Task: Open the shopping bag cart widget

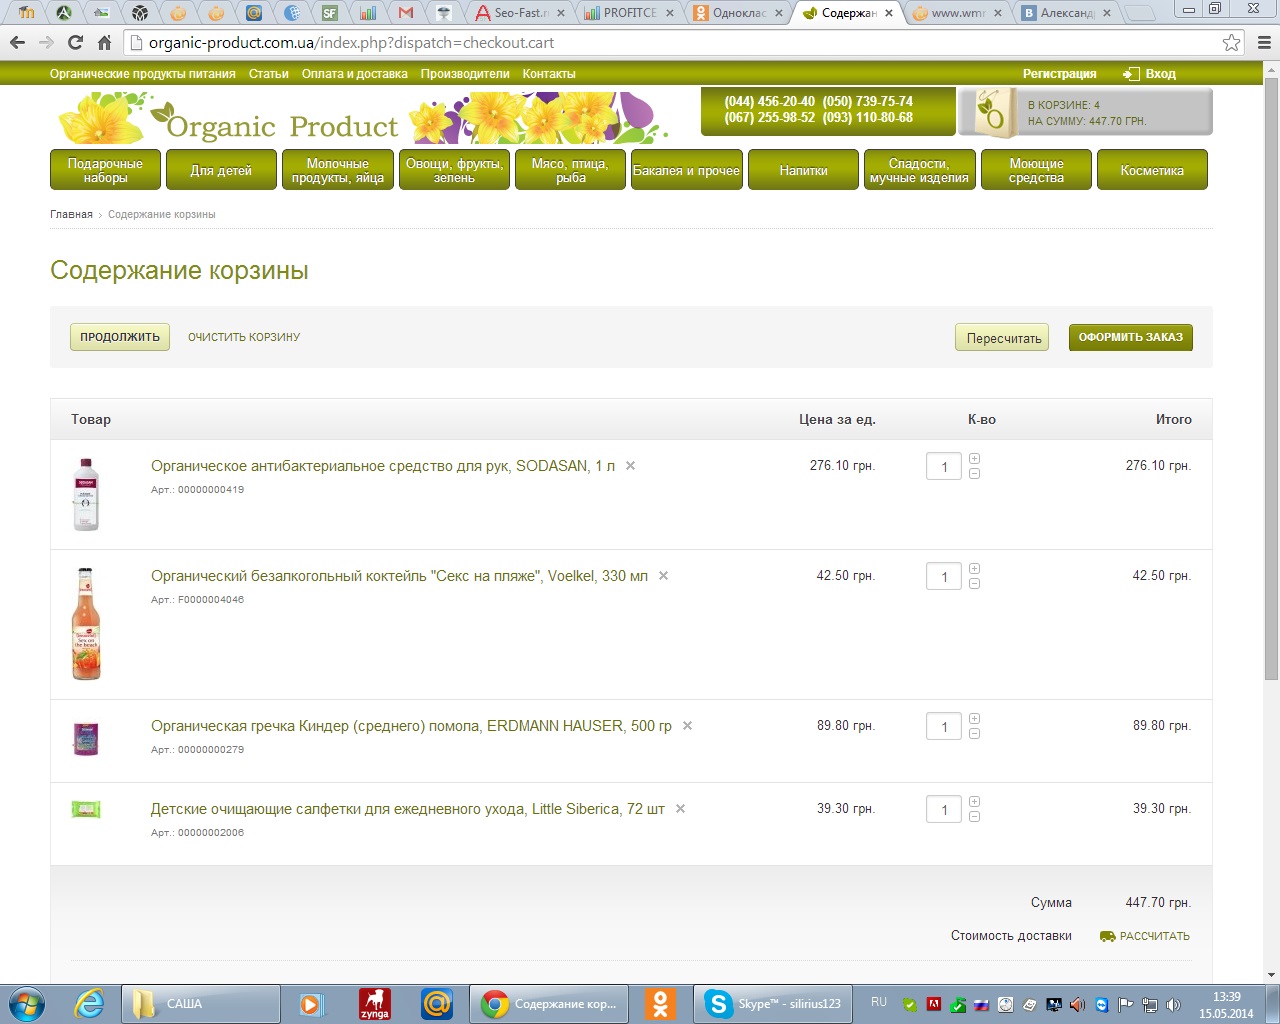Action: [x=1085, y=112]
